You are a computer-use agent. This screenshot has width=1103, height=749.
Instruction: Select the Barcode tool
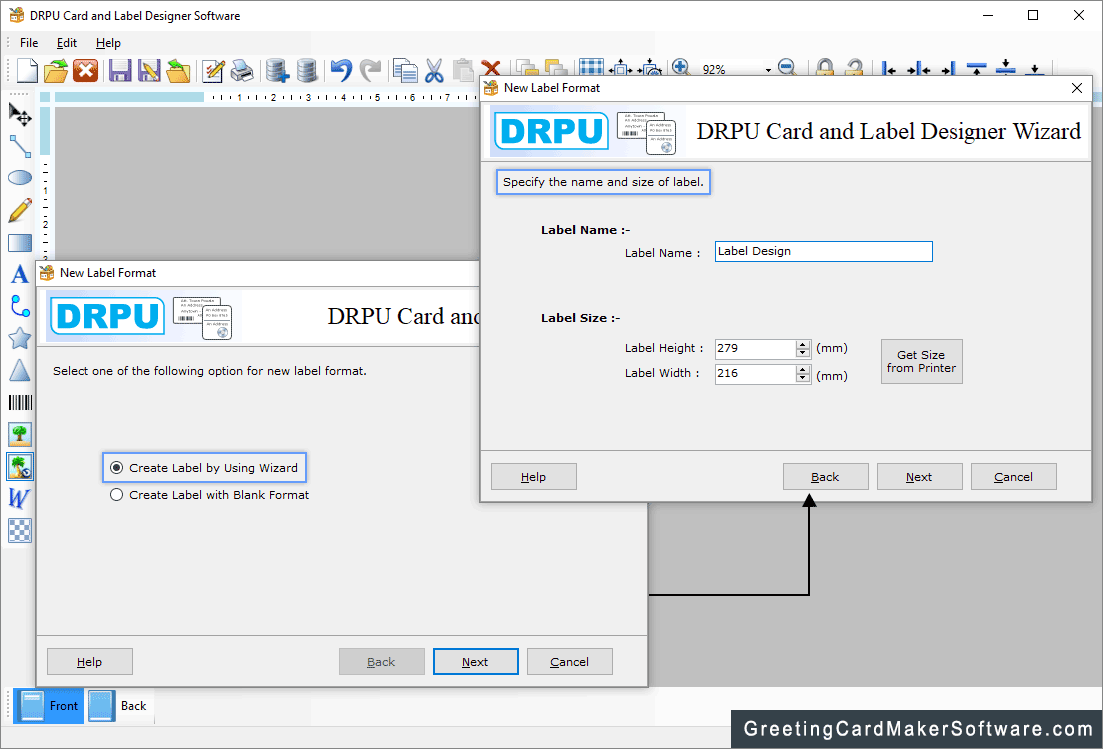point(20,402)
